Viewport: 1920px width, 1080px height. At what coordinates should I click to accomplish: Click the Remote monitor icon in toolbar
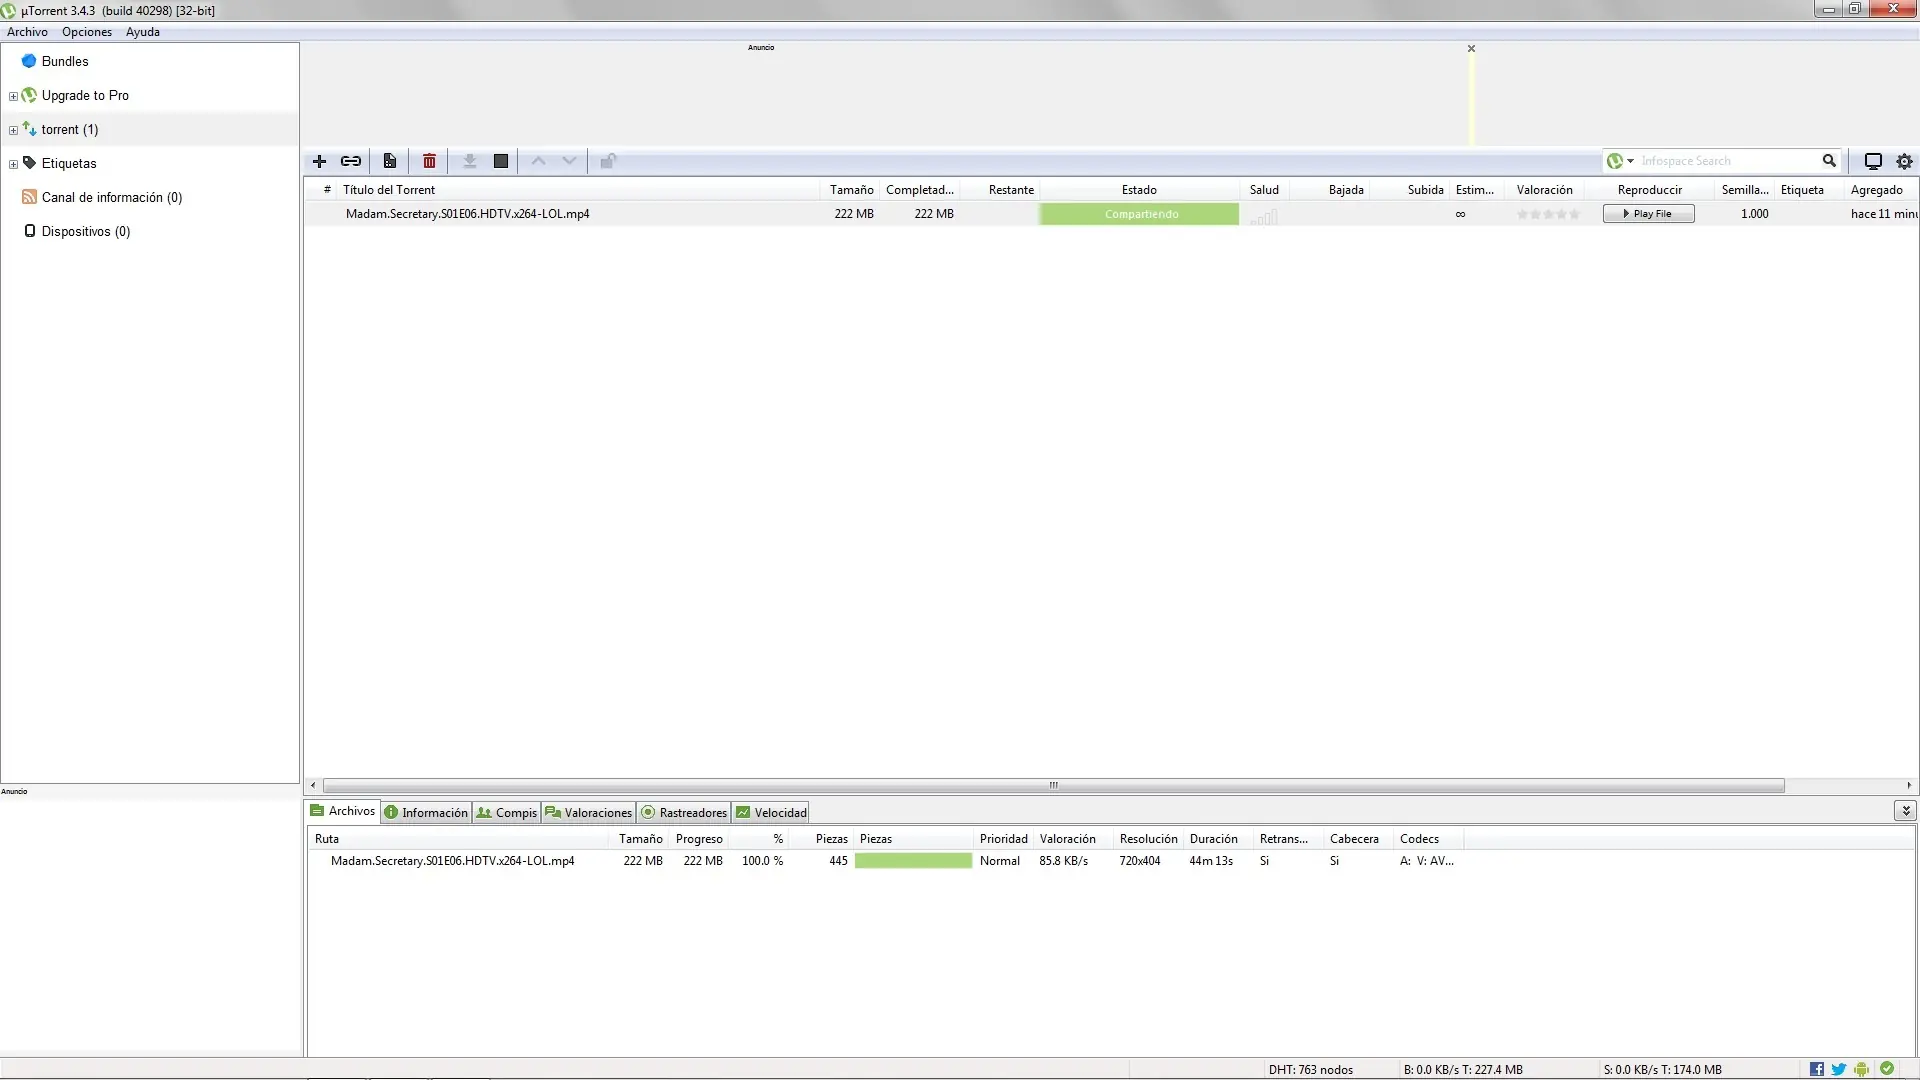[1873, 161]
